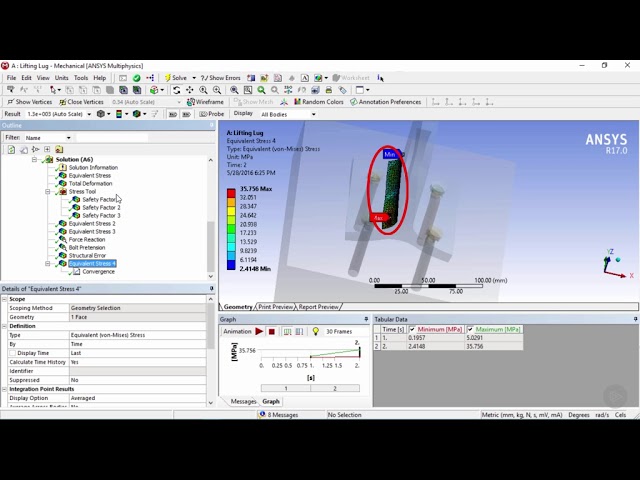Viewport: 640px width, 480px height.
Task: Open the Units menu
Action: click(x=62, y=78)
